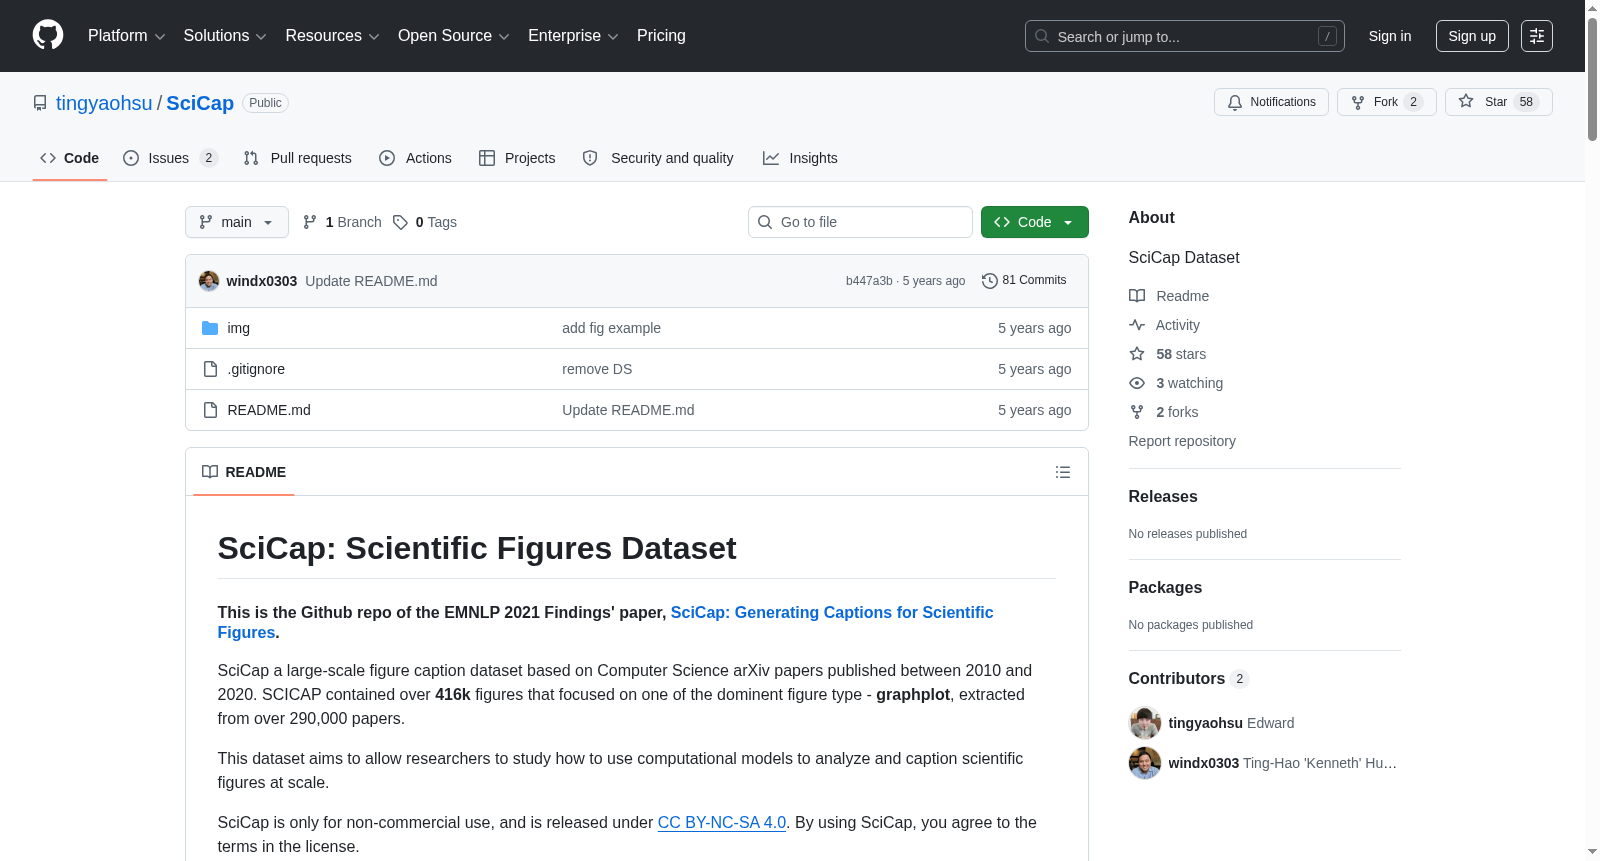Switch to the Security and quality tab
1600x861 pixels.
click(x=658, y=158)
